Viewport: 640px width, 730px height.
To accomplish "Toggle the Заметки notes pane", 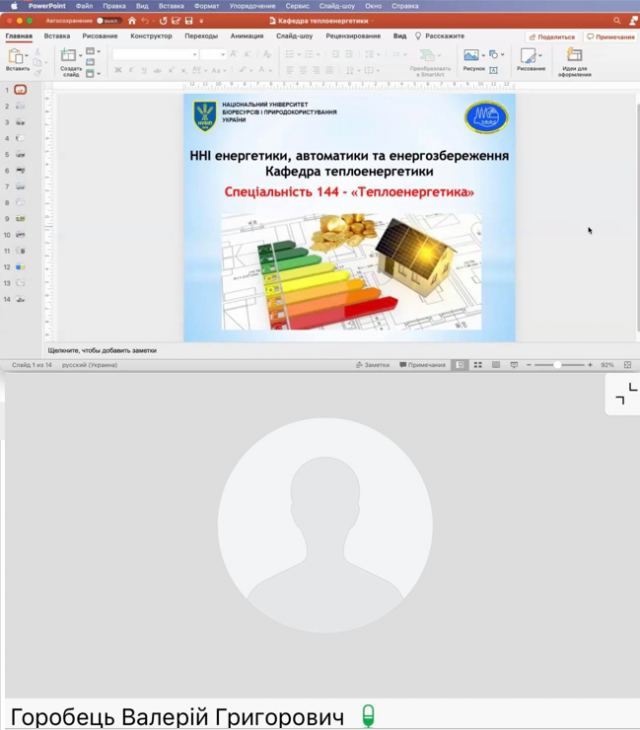I will [x=372, y=365].
